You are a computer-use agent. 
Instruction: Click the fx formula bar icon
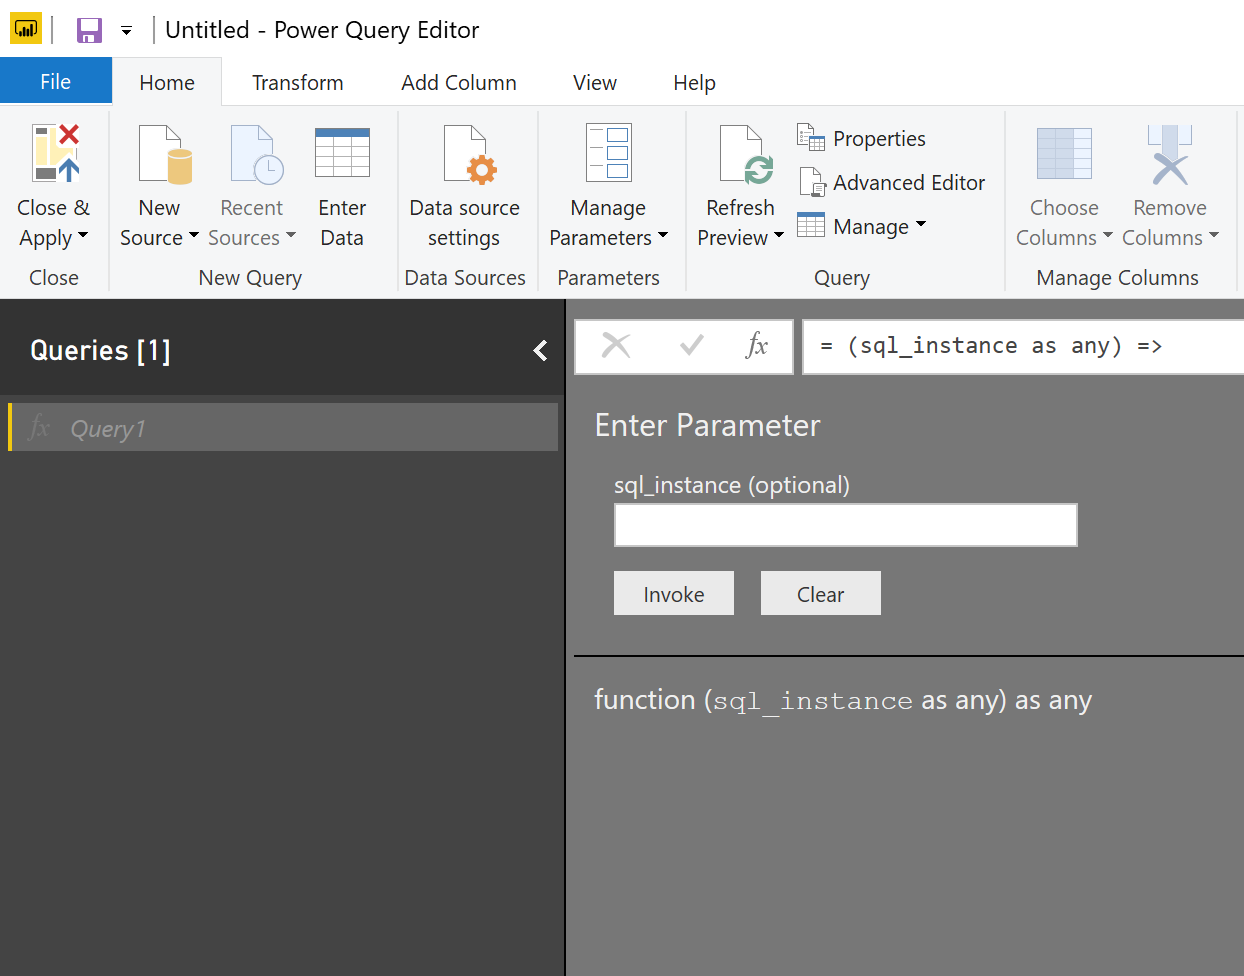point(757,346)
